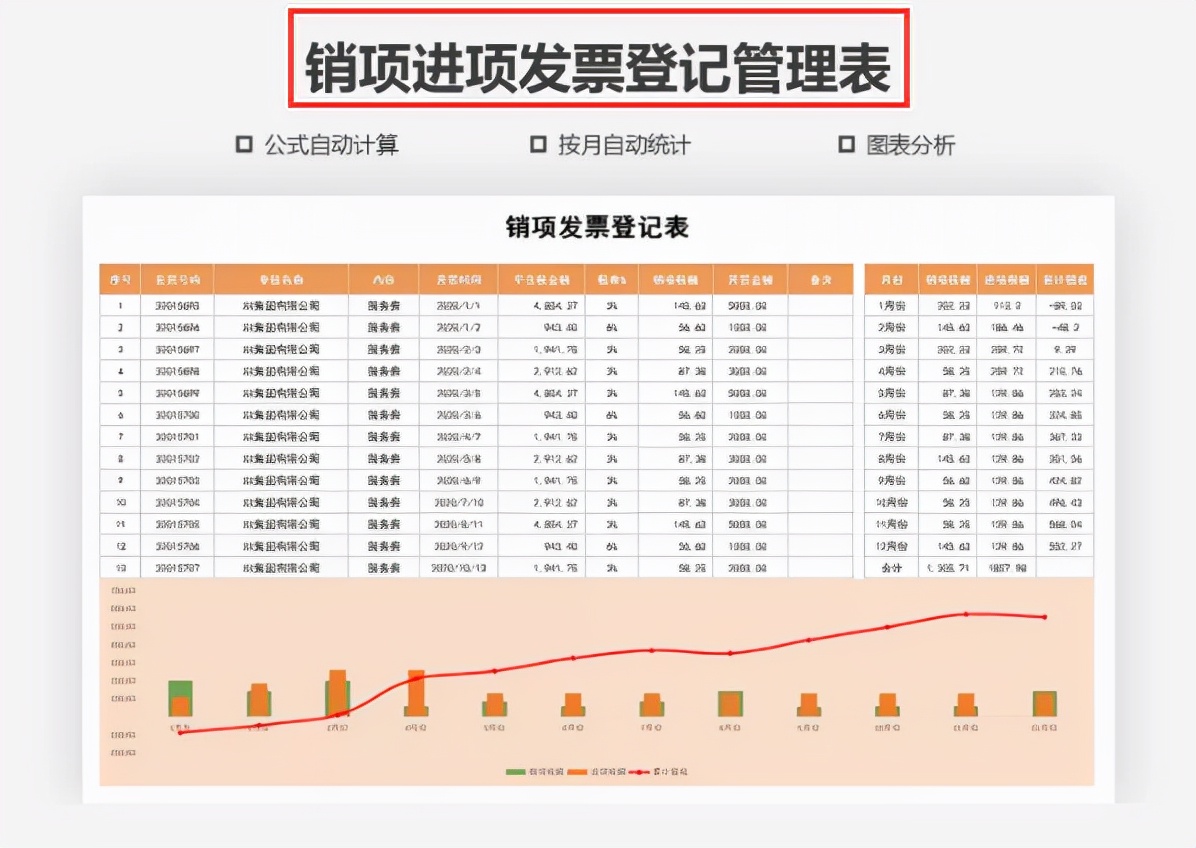Tick the 公式自动计算 checkbox square
The image size is (1196, 848).
pos(244,144)
